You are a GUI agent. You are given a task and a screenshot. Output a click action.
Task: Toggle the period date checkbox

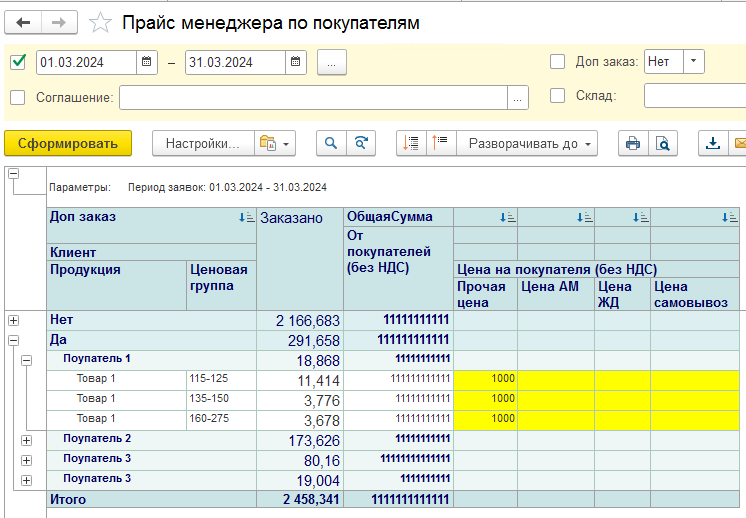pyautogui.click(x=18, y=62)
